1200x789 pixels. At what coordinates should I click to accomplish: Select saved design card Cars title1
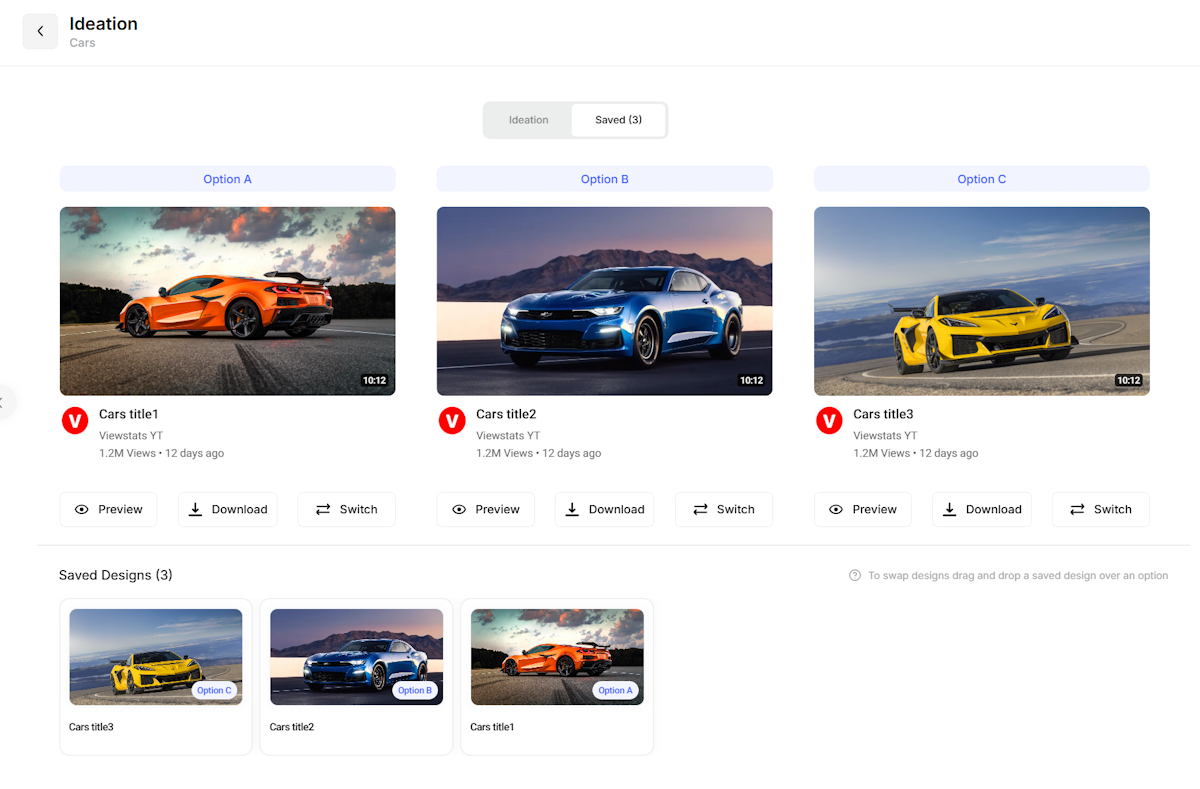point(557,676)
